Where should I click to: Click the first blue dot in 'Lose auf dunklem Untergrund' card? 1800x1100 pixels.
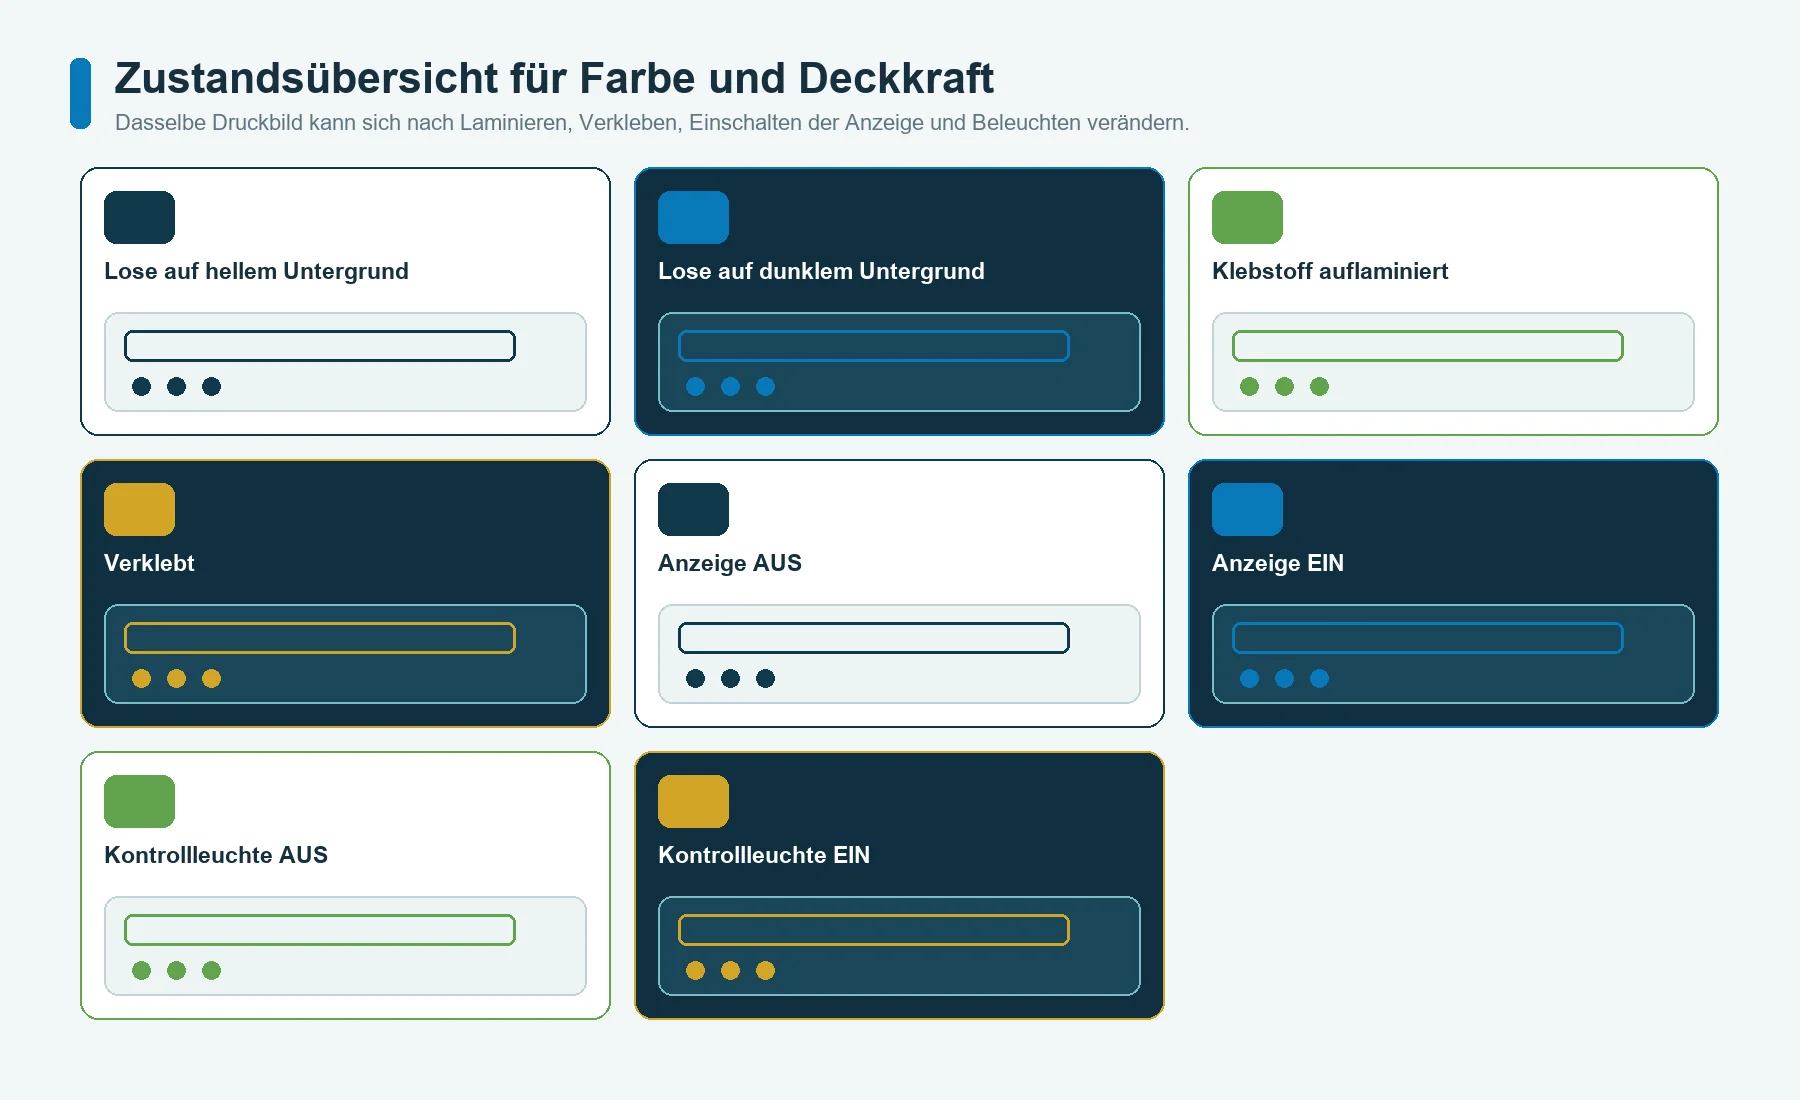click(x=695, y=386)
